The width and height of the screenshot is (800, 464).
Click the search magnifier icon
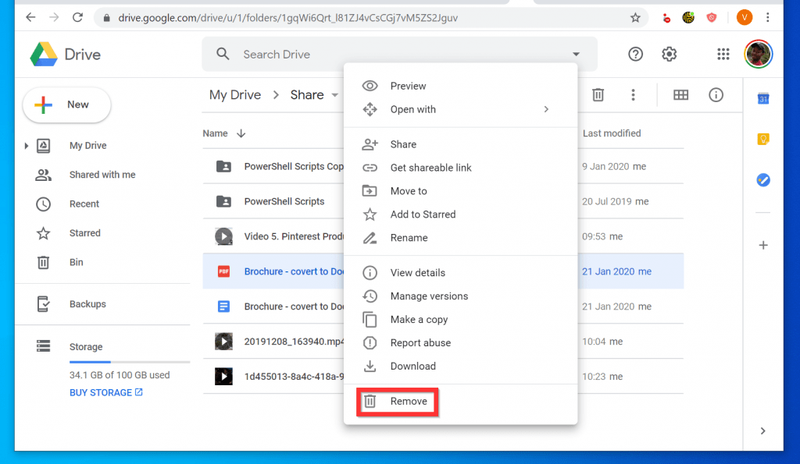[222, 54]
